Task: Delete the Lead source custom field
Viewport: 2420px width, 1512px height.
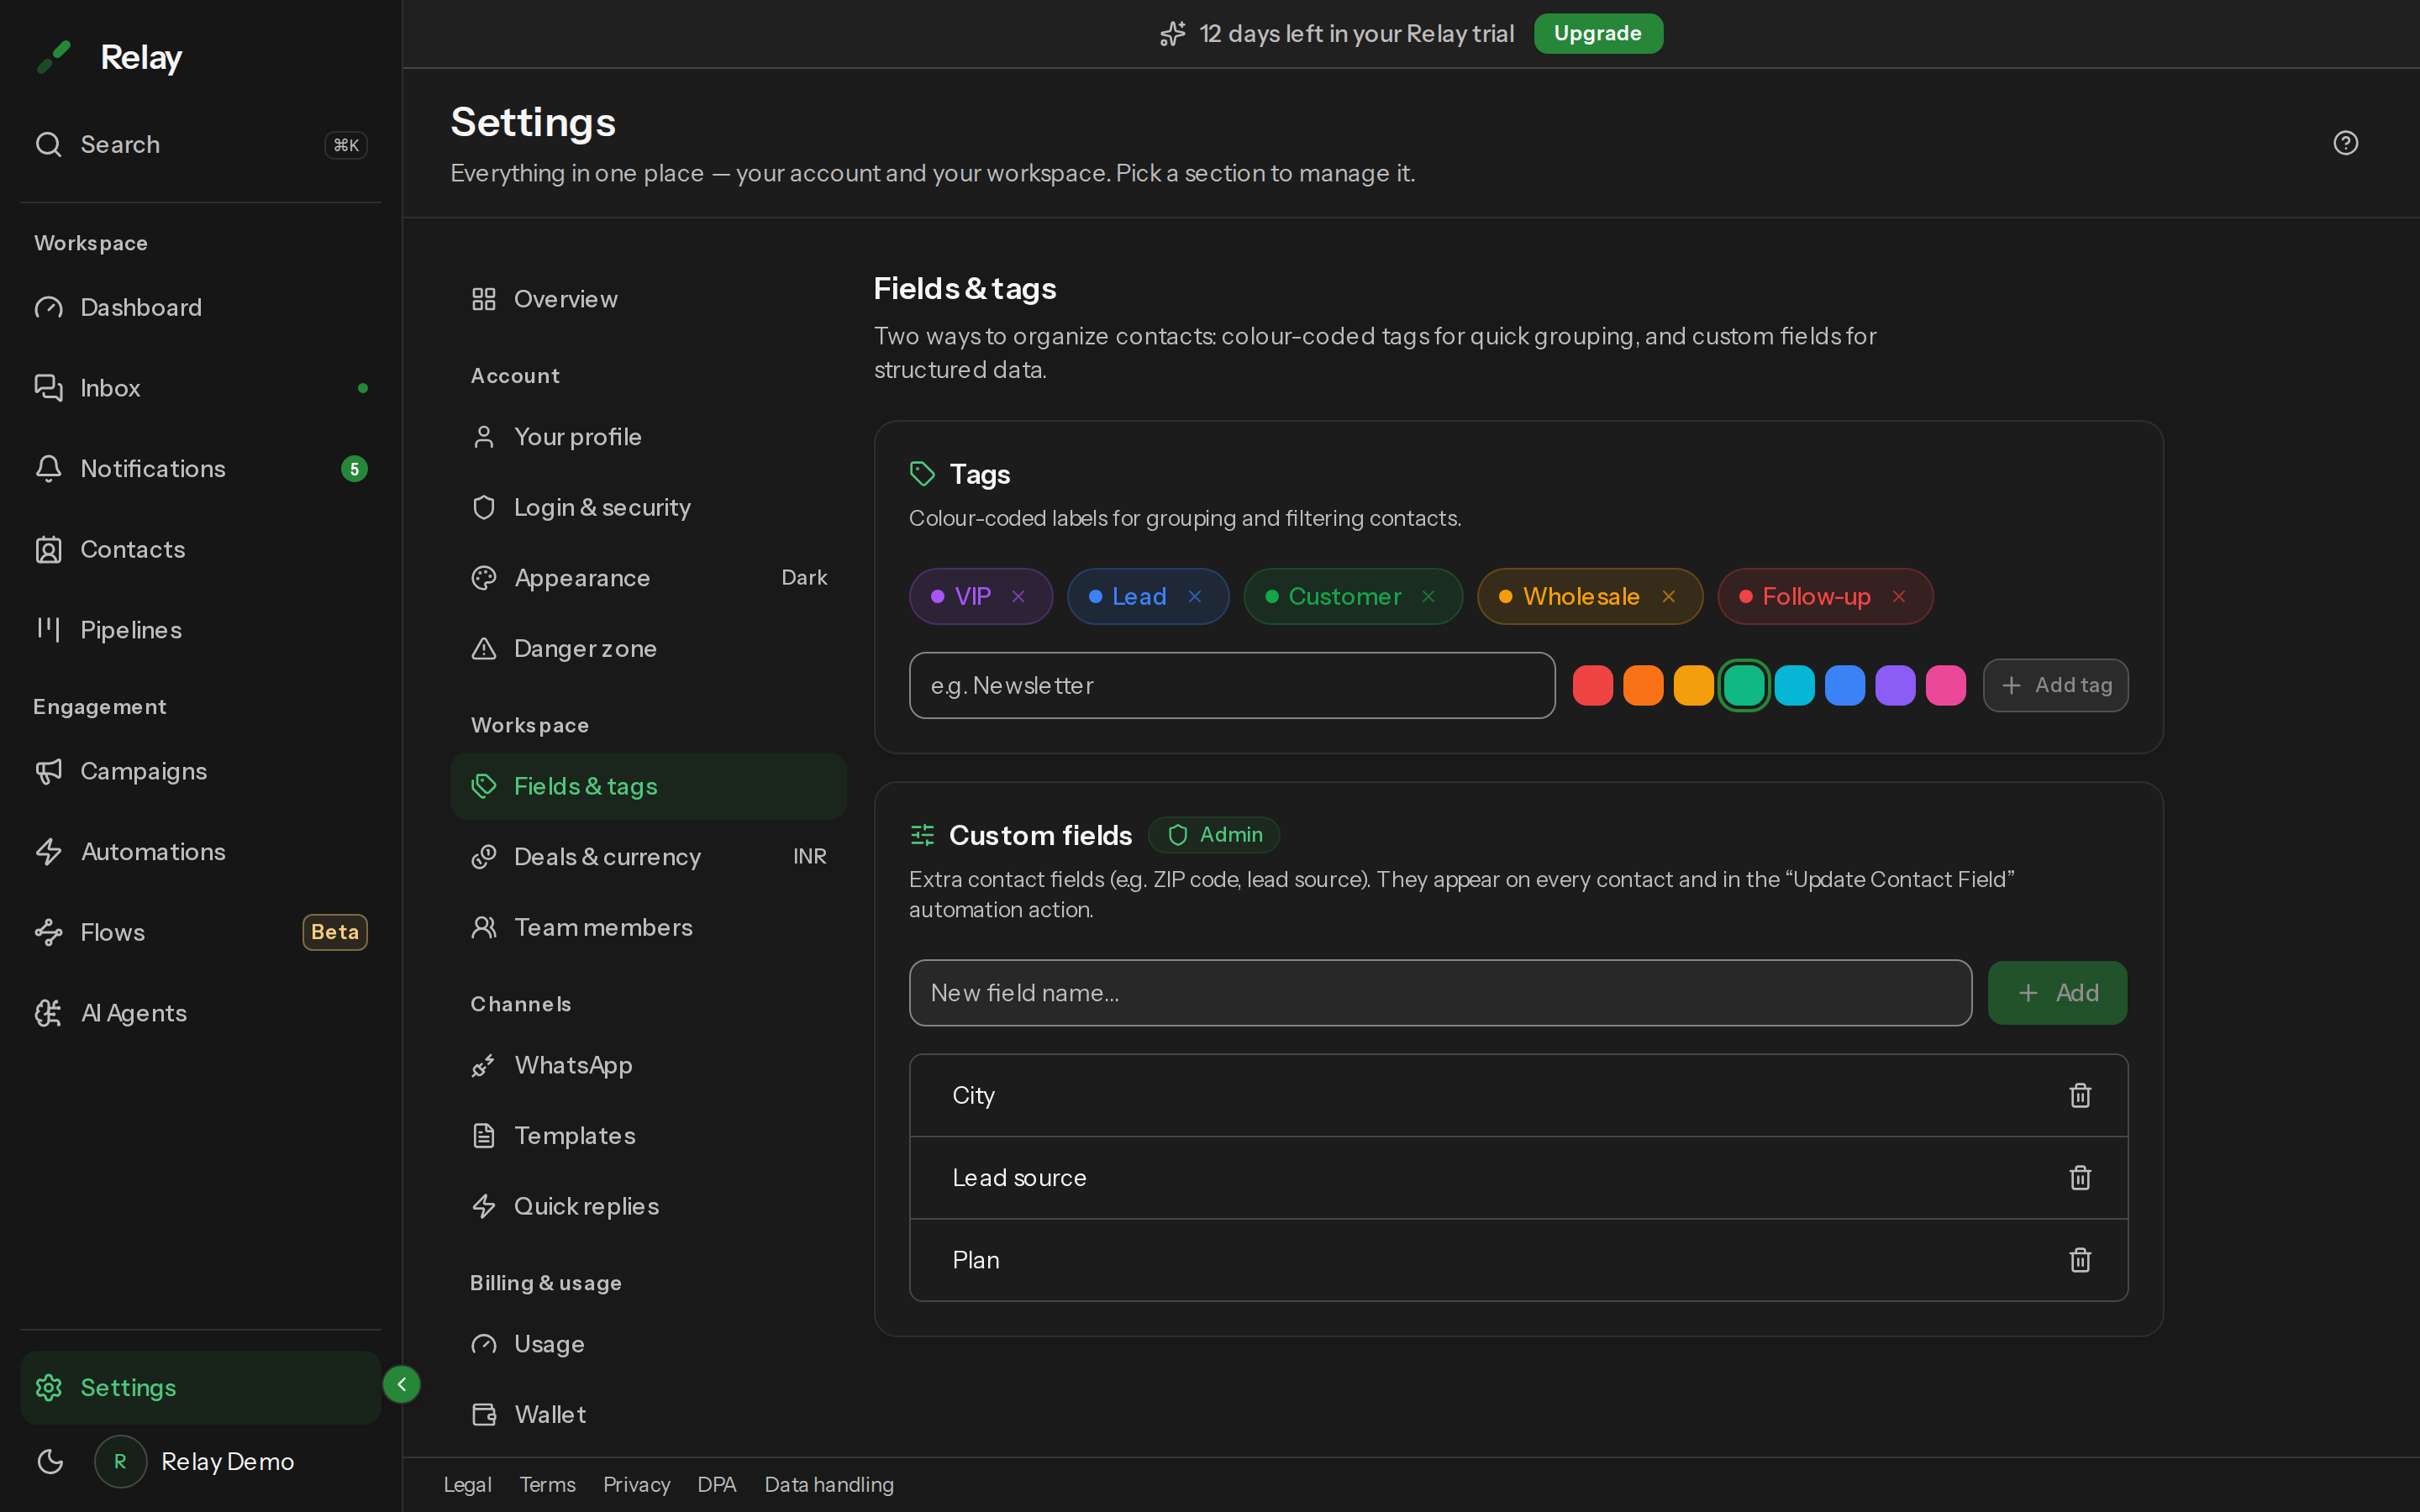Action: click(2080, 1177)
